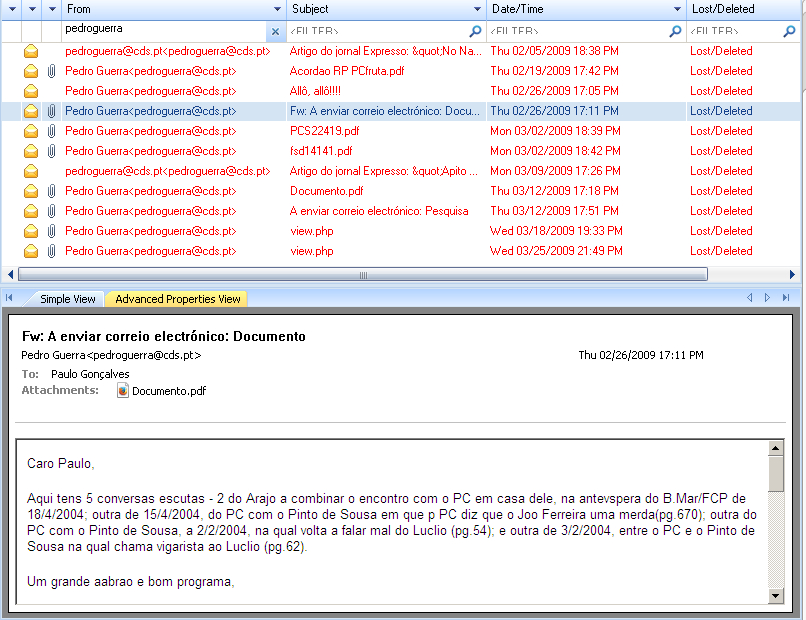This screenshot has width=806, height=620.
Task: Go to previous tab arrow
Action: click(749, 298)
